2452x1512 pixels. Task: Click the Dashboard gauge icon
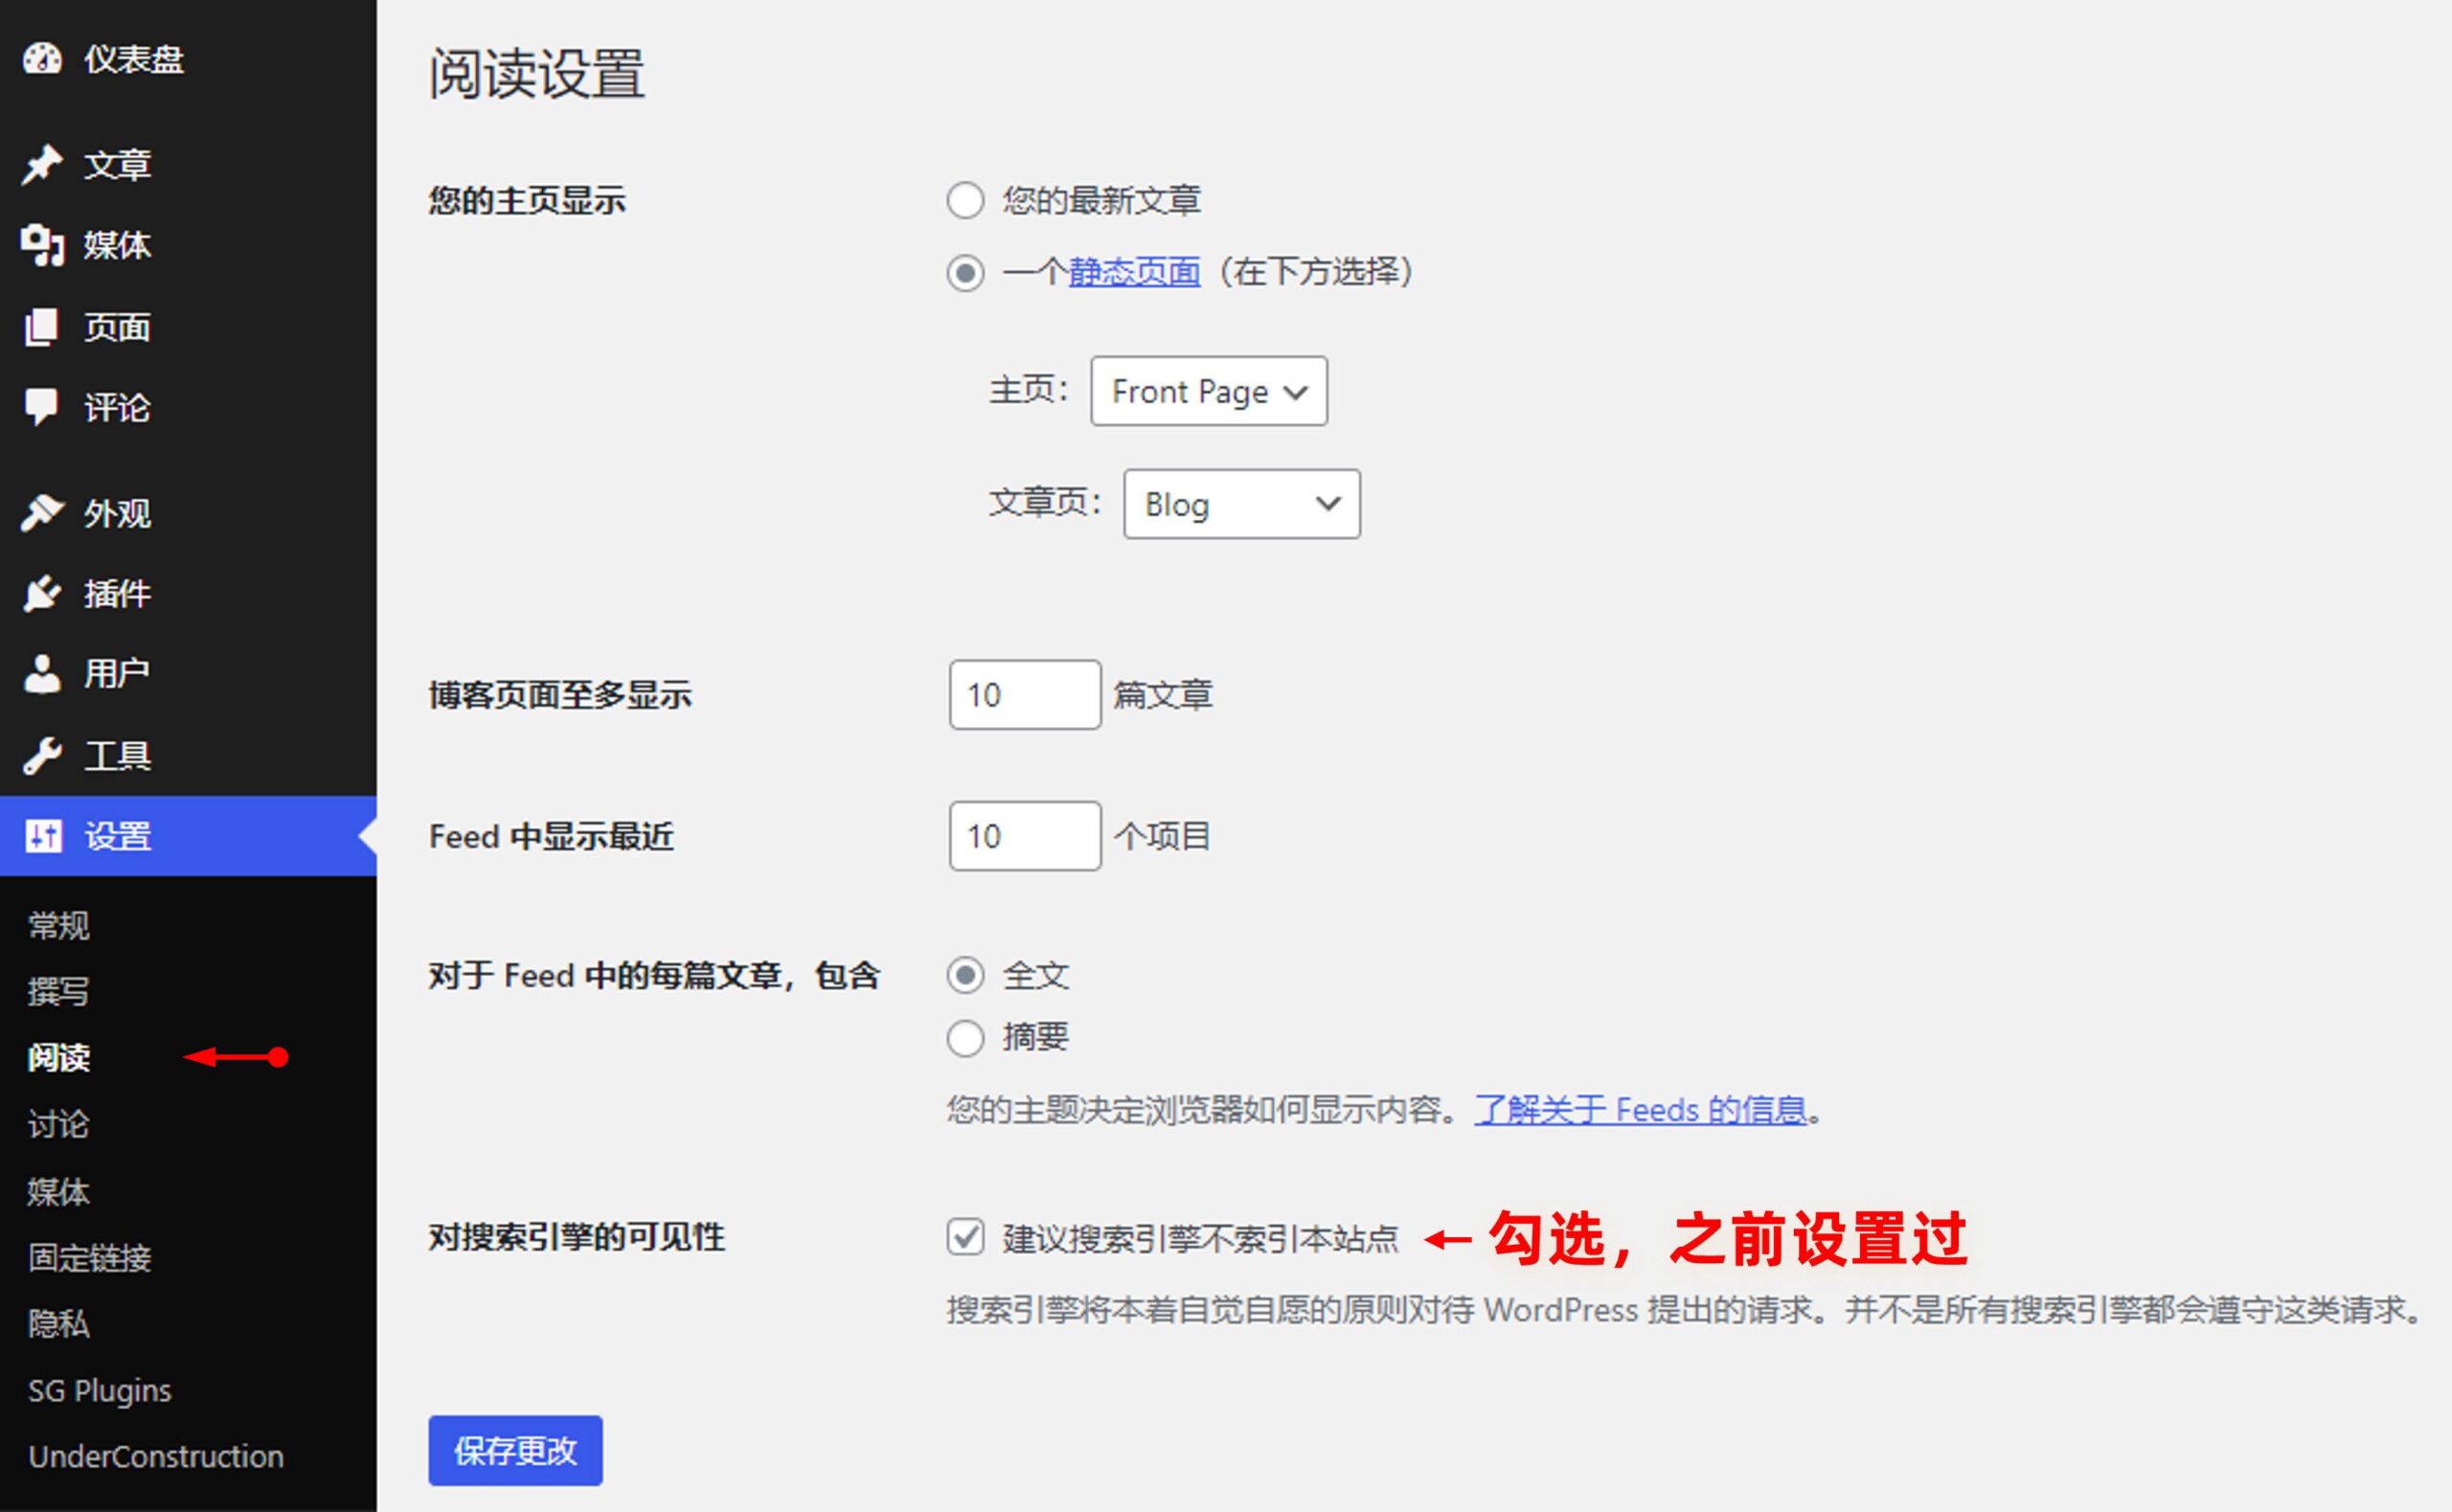42,59
